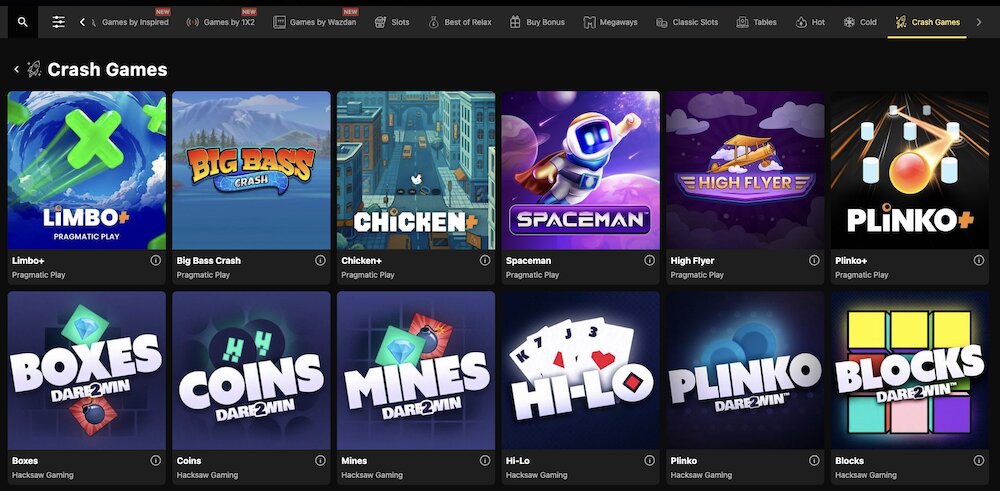Click the High Flyer title text
Screen dimensions: 1000x491
(692, 261)
